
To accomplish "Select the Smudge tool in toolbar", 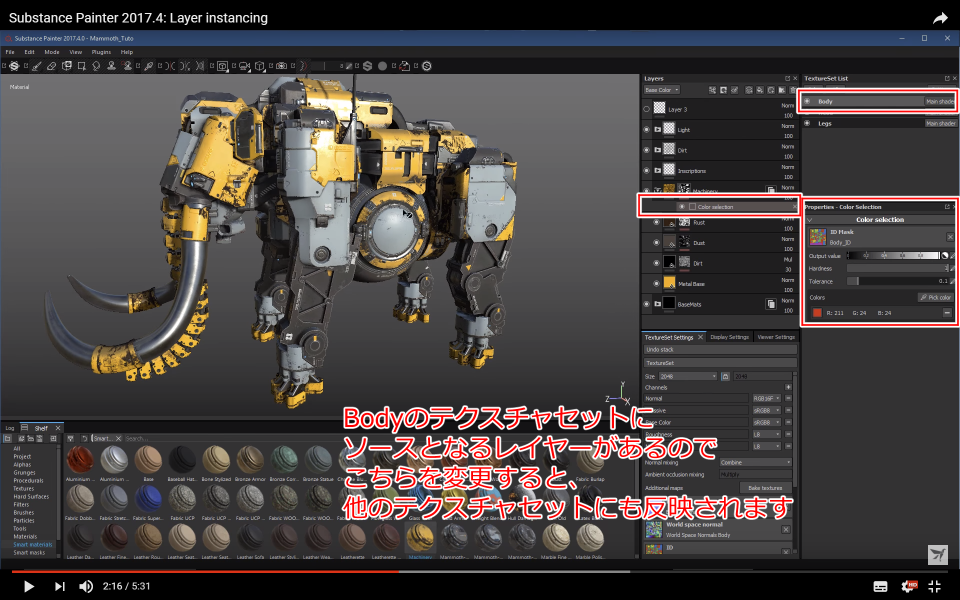I will click(96, 66).
